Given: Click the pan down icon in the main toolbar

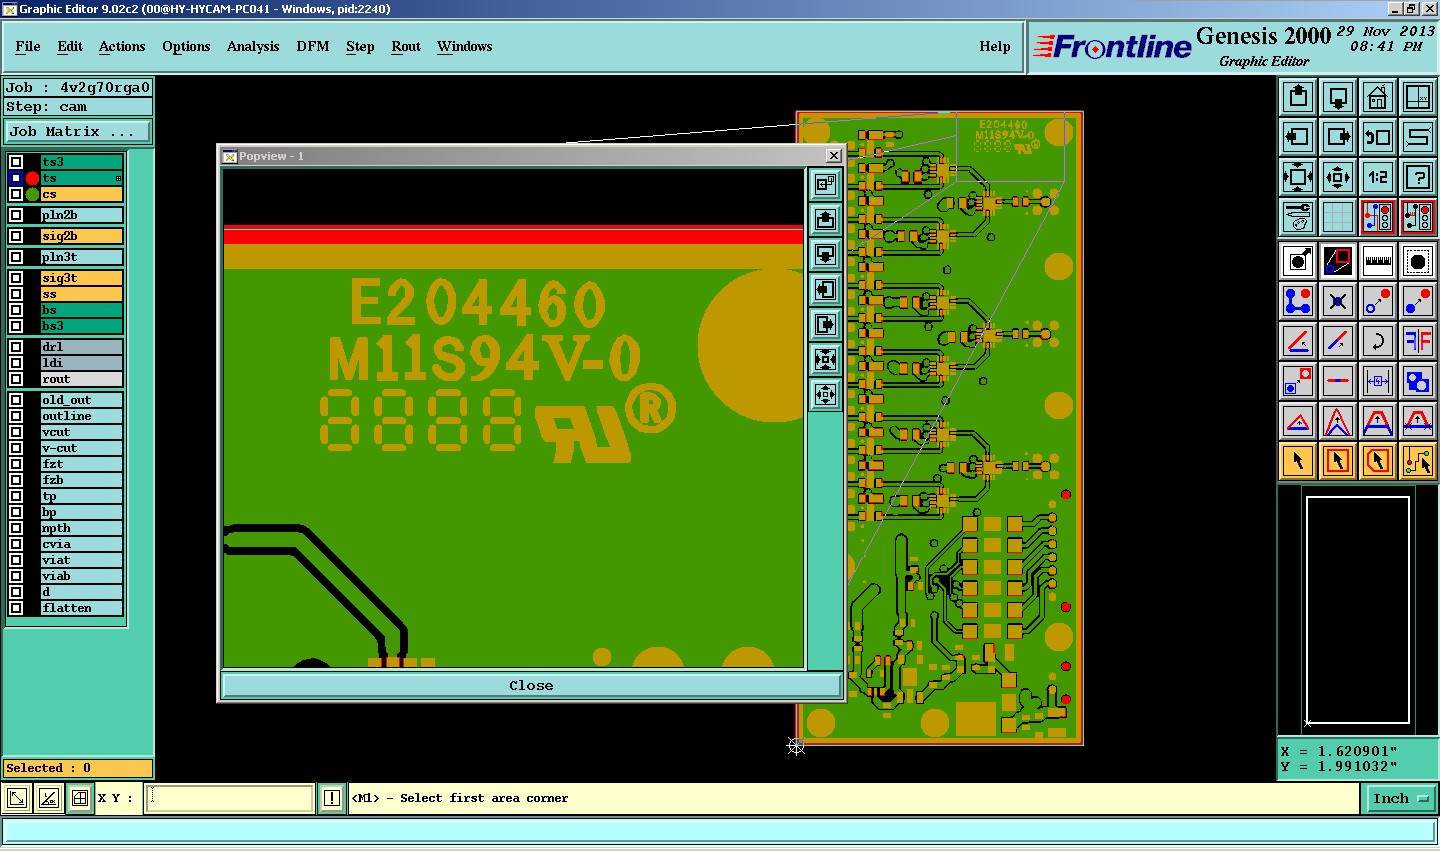Looking at the screenshot, I should click(1338, 97).
